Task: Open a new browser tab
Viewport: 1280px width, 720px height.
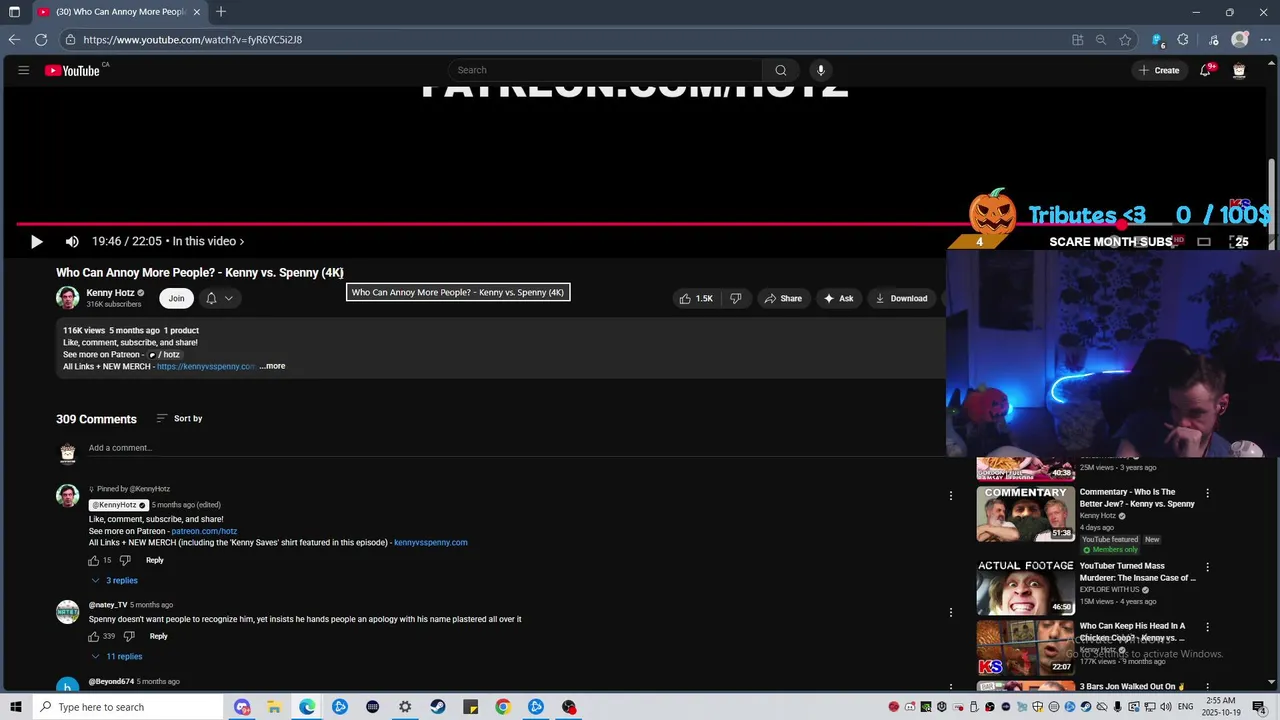Action: click(x=221, y=12)
